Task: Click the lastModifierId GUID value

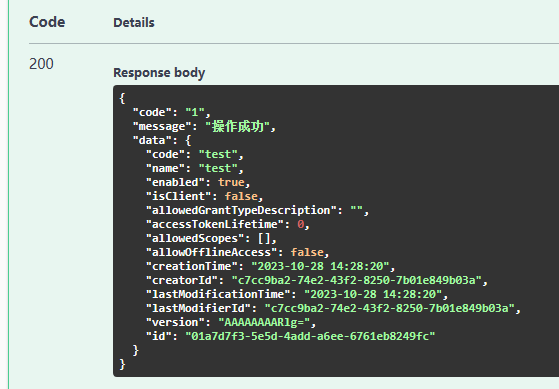Action: pyautogui.click(x=390, y=308)
